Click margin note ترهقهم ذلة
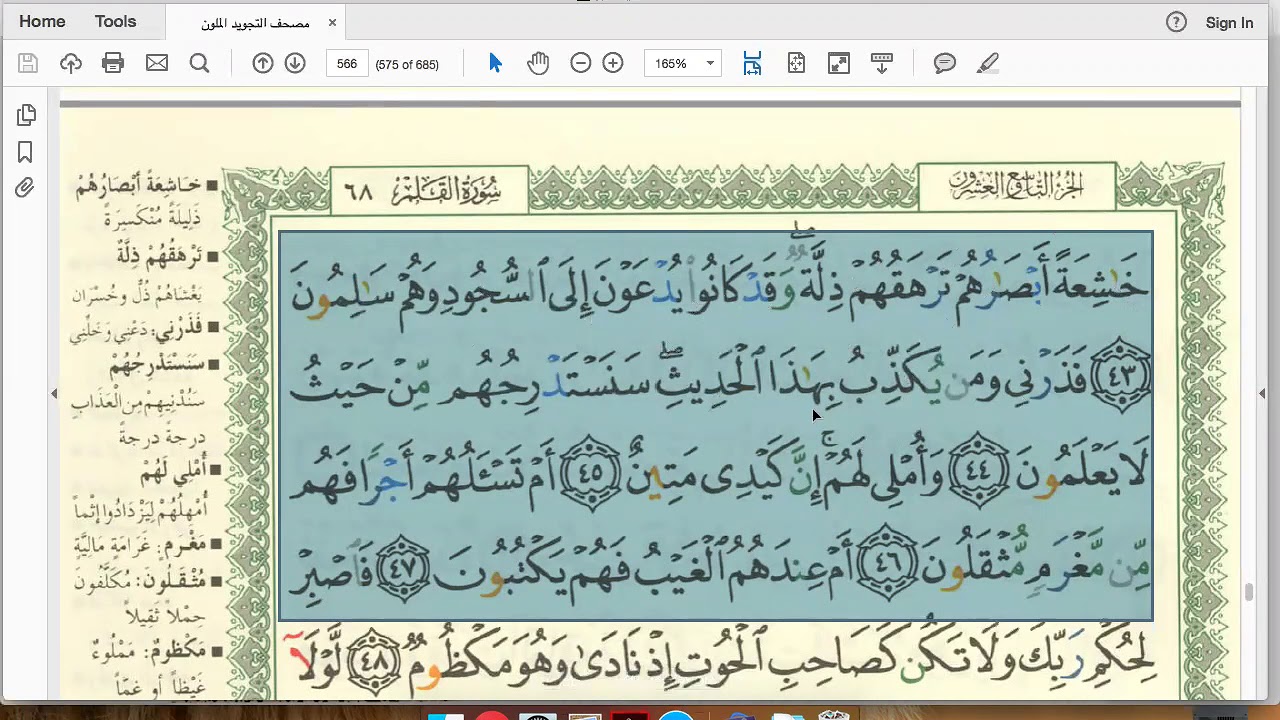The image size is (1280, 720). [160, 256]
